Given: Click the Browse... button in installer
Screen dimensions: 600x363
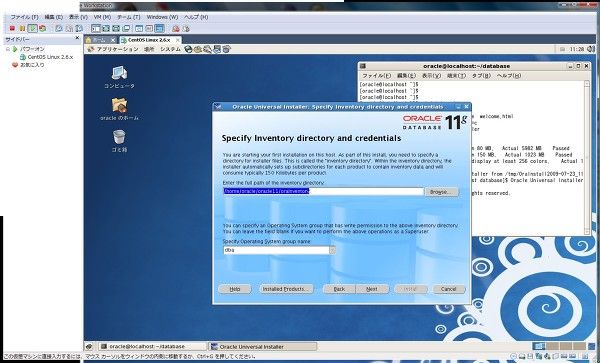Looking at the screenshot, I should (442, 192).
